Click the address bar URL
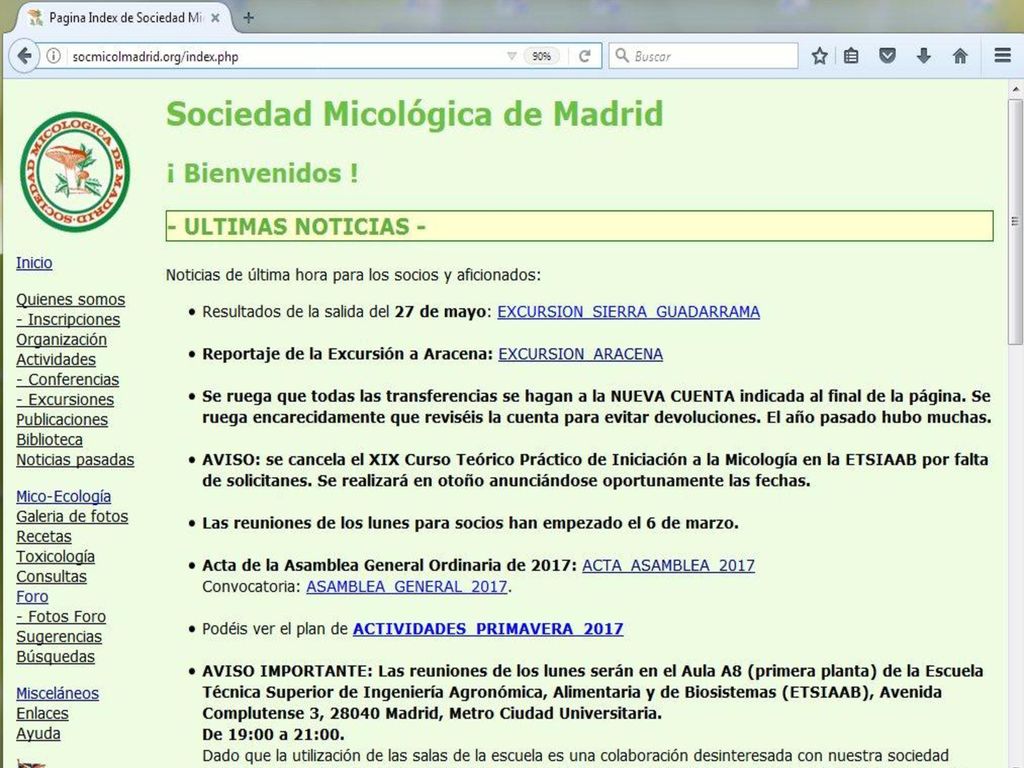Screen dimensions: 1024x768 (x=155, y=57)
